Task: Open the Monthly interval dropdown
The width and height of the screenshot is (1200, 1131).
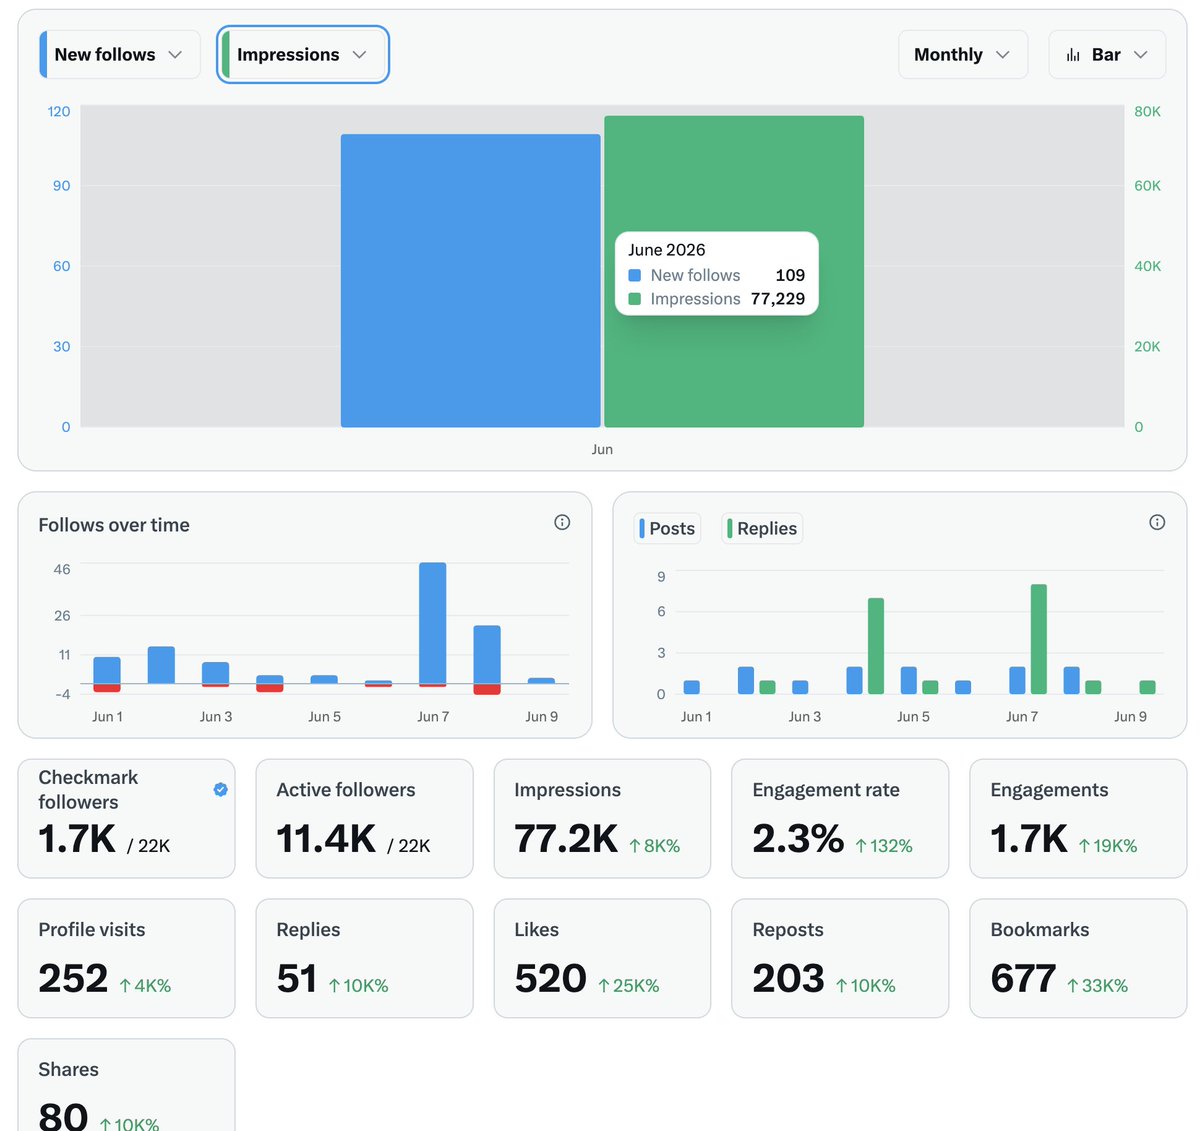Action: (x=963, y=54)
